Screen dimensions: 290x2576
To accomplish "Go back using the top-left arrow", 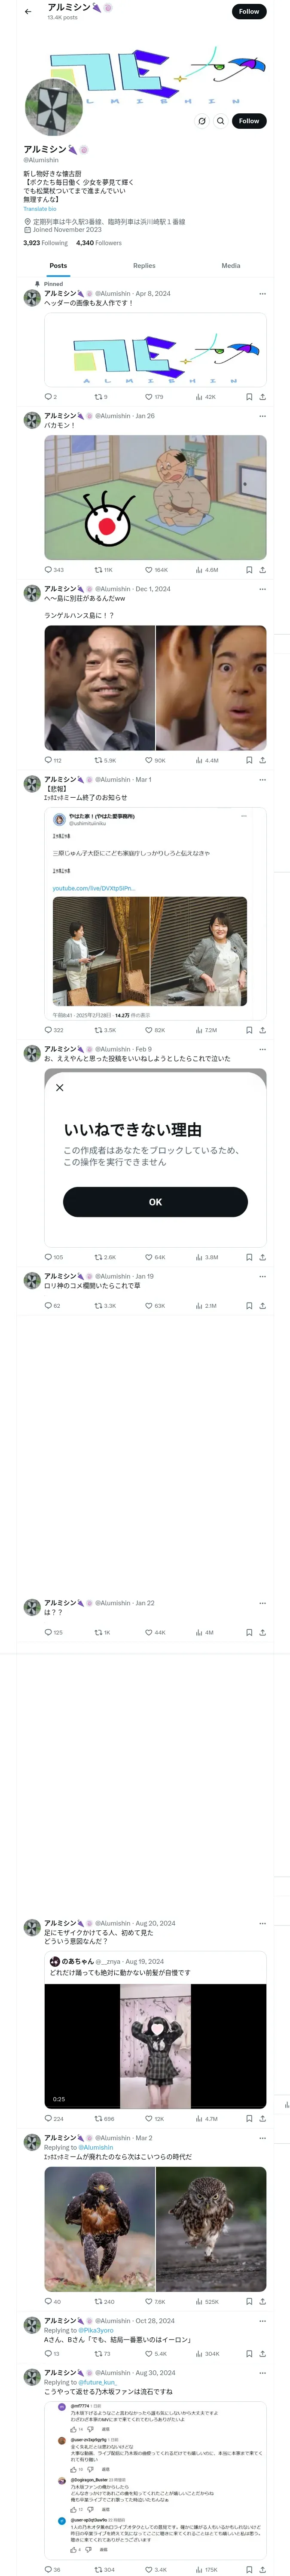I will 28,12.
